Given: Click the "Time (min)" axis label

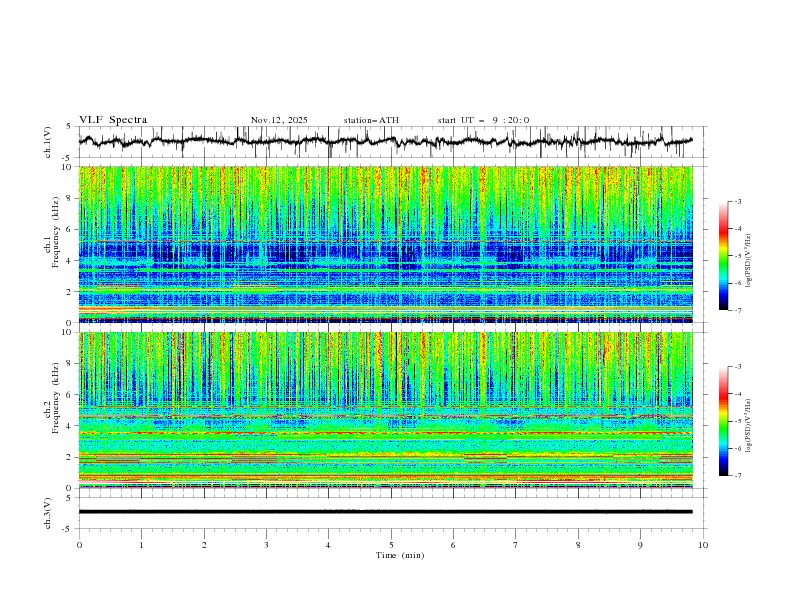Looking at the screenshot, I should 400,555.
